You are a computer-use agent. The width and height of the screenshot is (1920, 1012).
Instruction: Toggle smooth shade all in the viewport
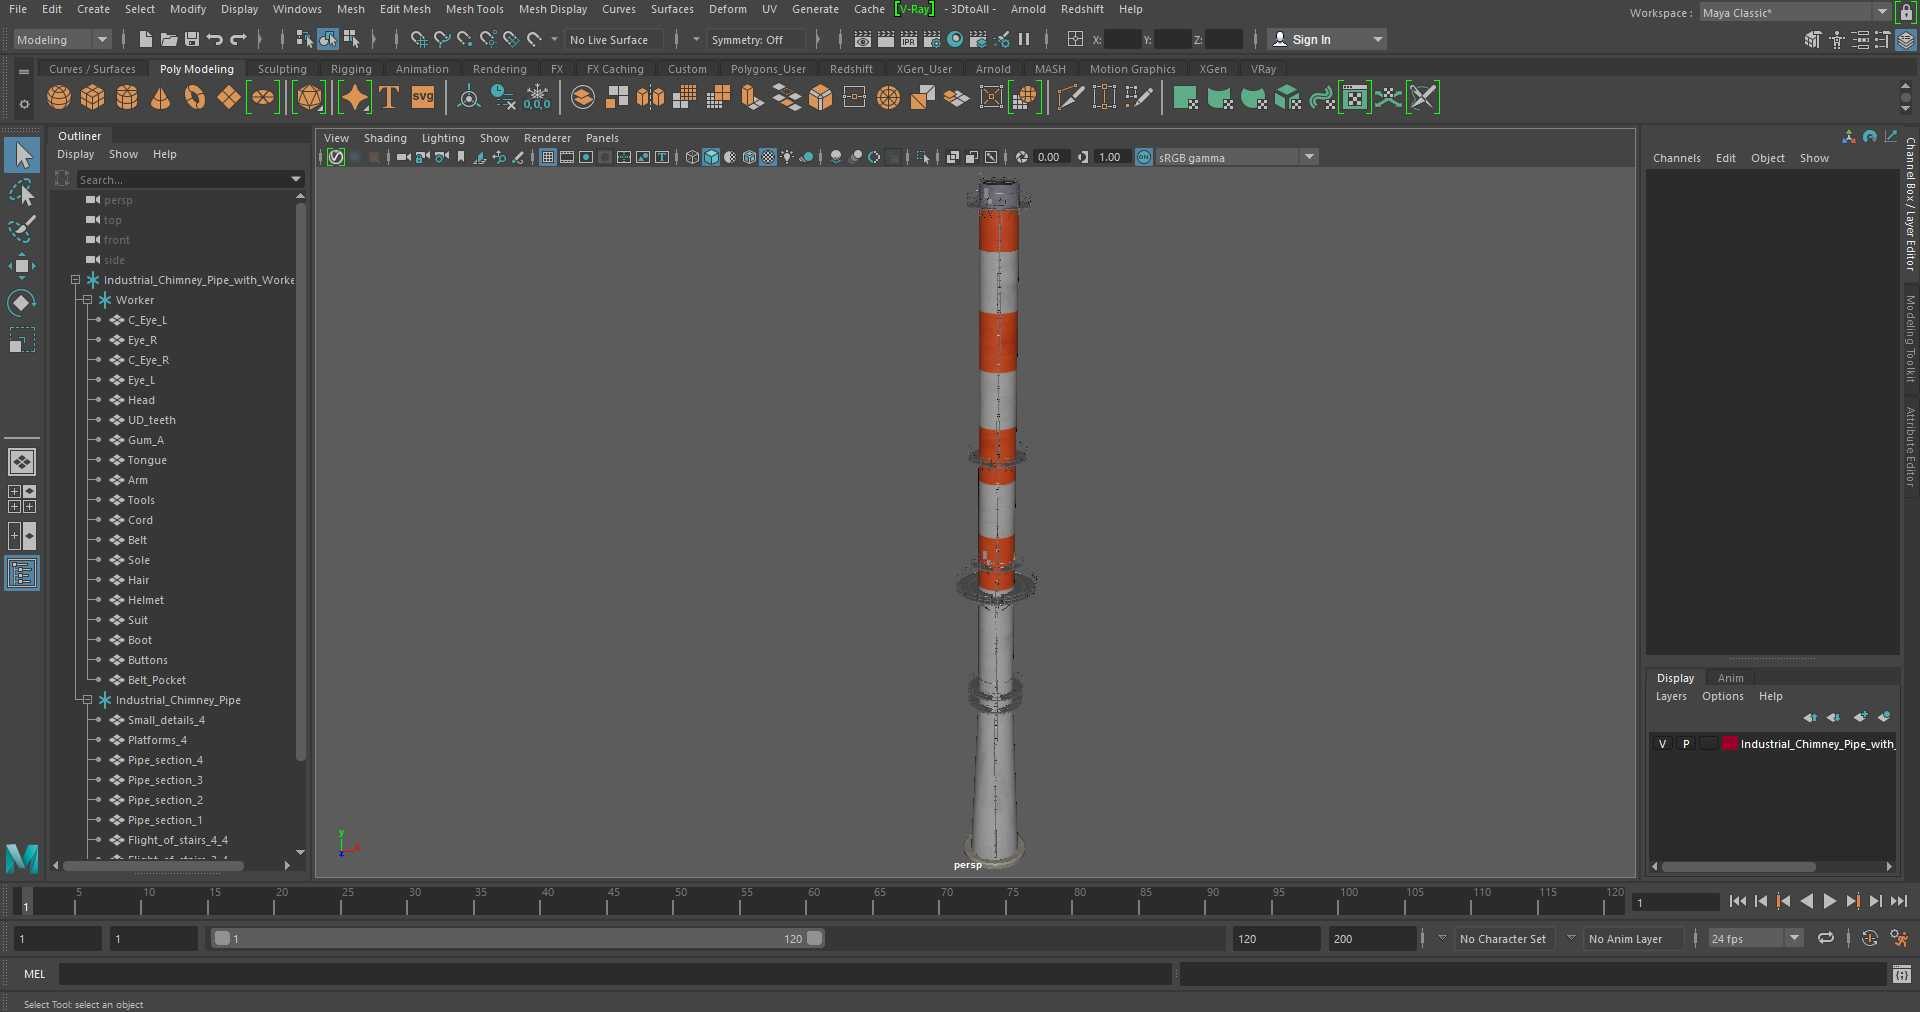tap(711, 157)
